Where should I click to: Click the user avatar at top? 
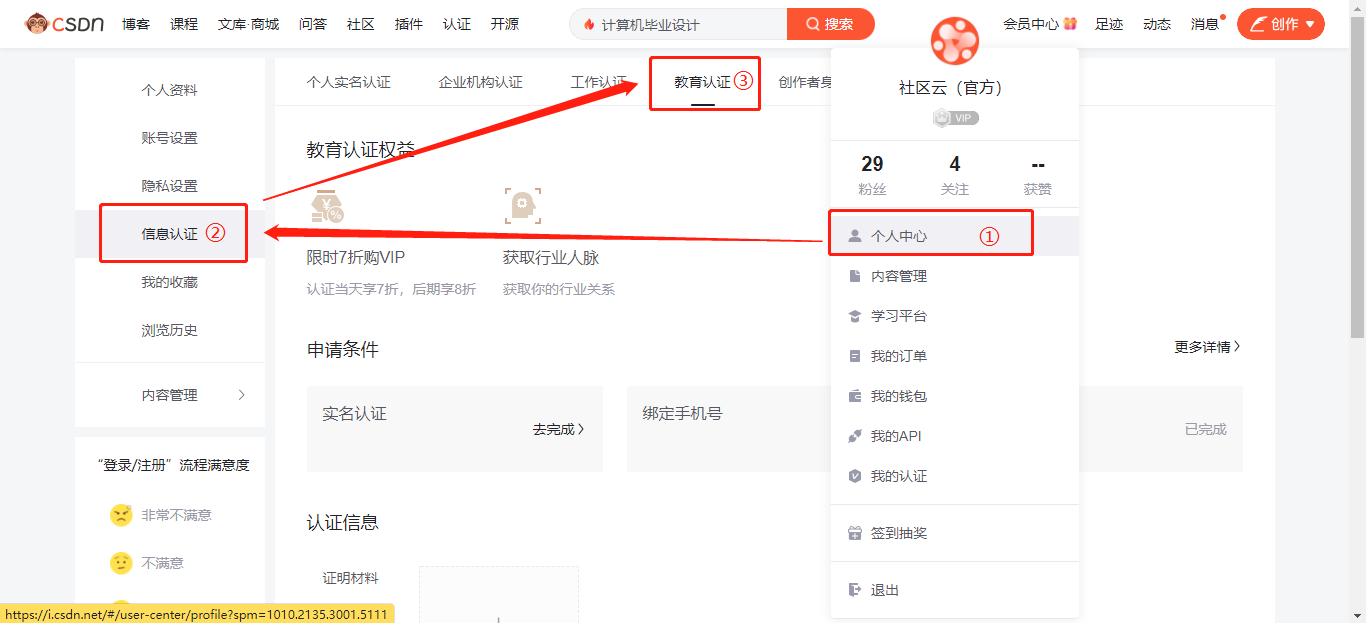tap(954, 41)
